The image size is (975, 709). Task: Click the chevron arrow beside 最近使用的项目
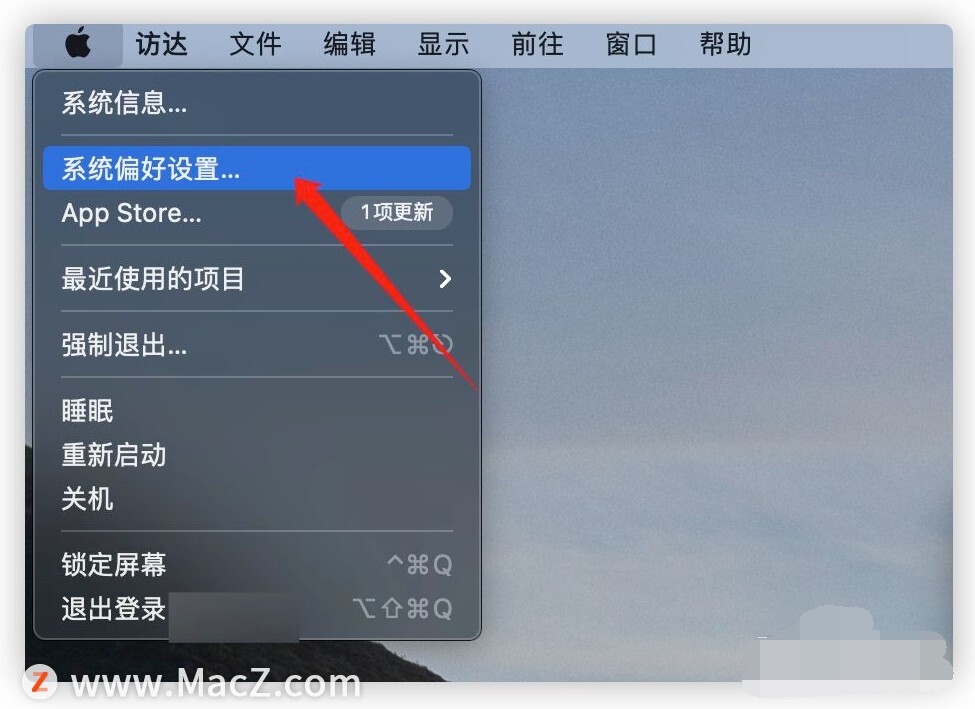[445, 279]
